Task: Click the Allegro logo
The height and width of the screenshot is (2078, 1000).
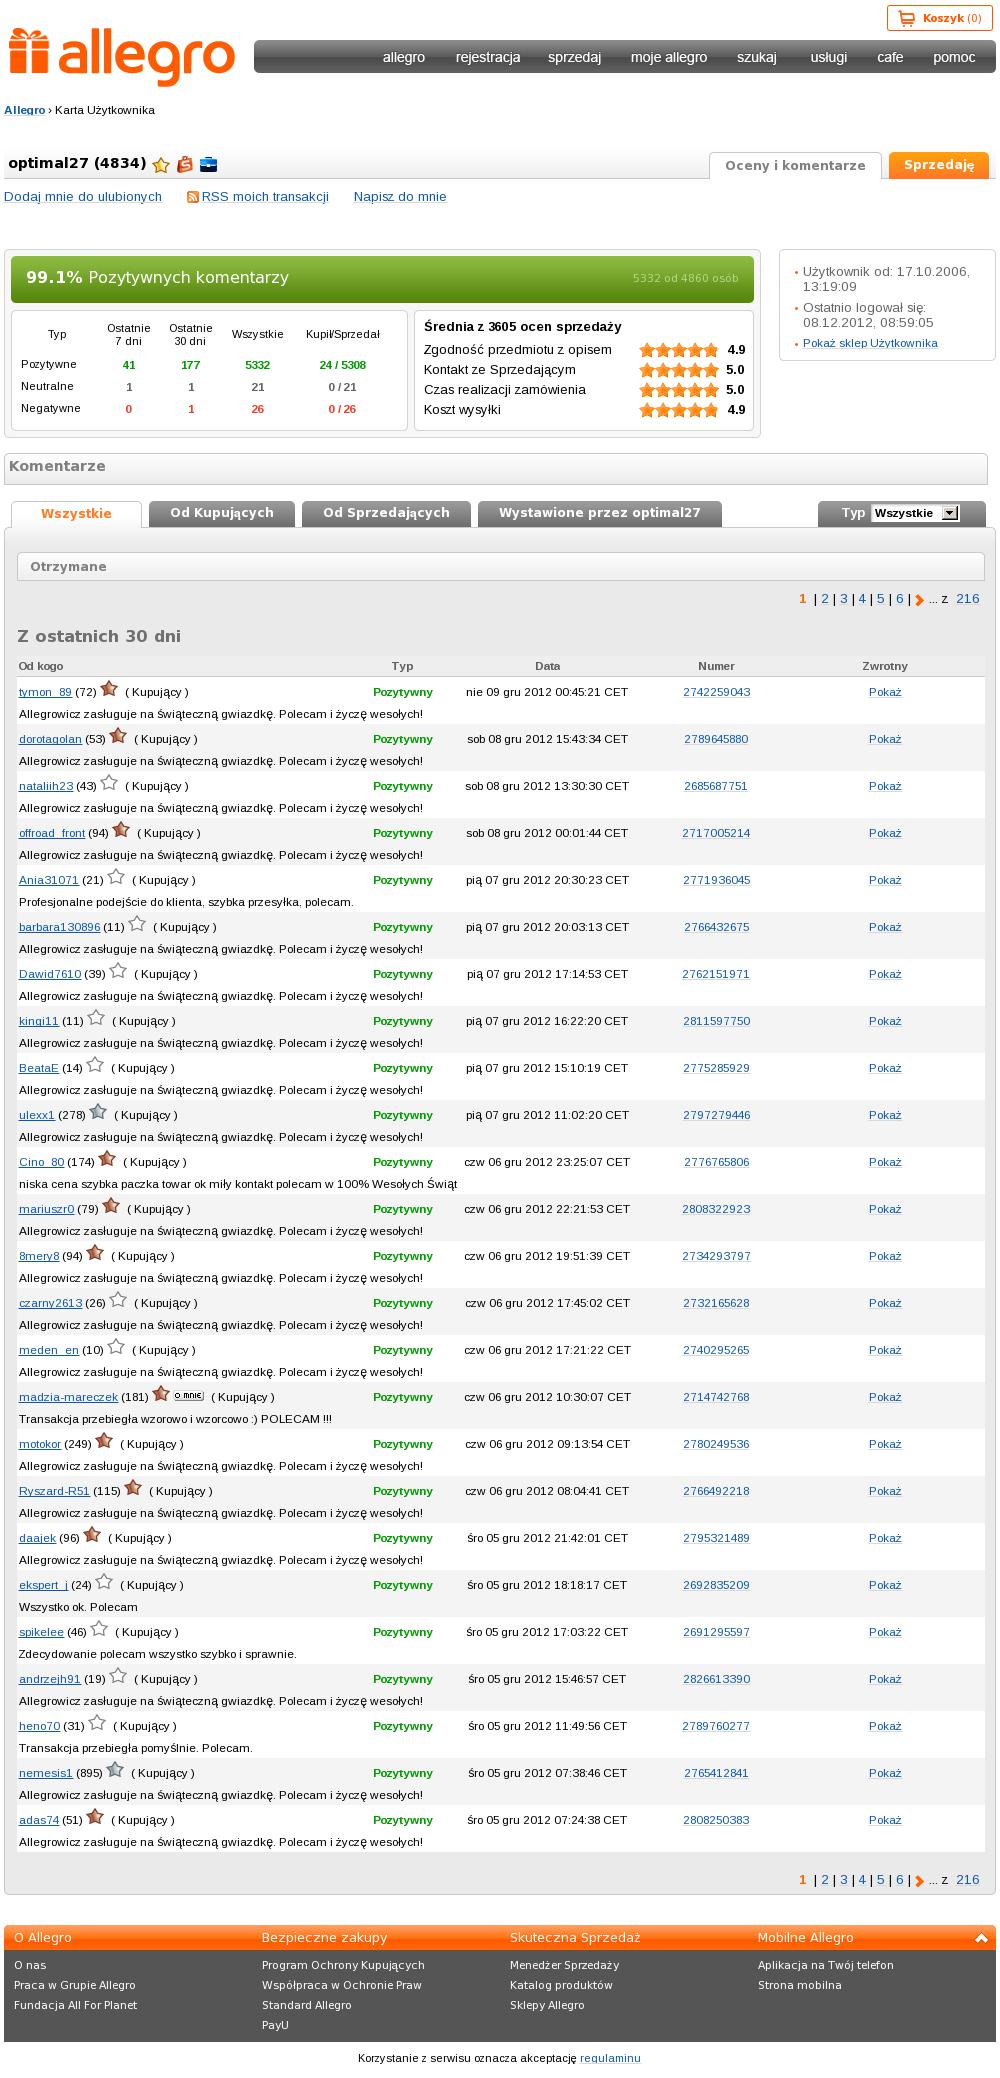Action: coord(122,56)
